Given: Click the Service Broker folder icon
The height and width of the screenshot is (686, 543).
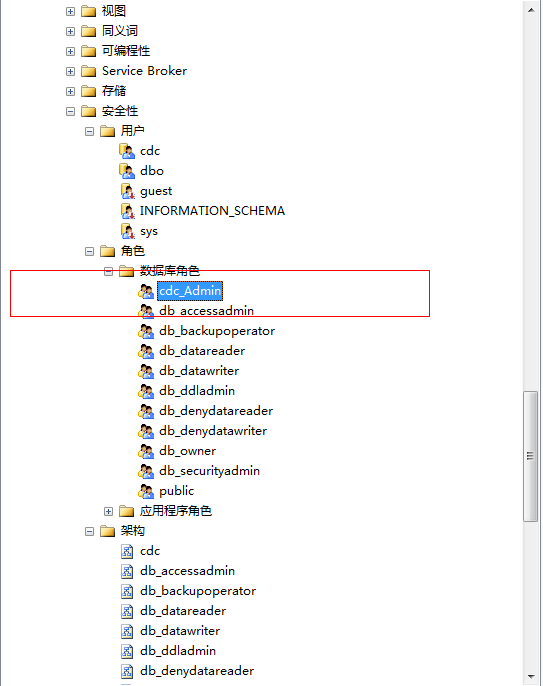Looking at the screenshot, I should (x=88, y=71).
